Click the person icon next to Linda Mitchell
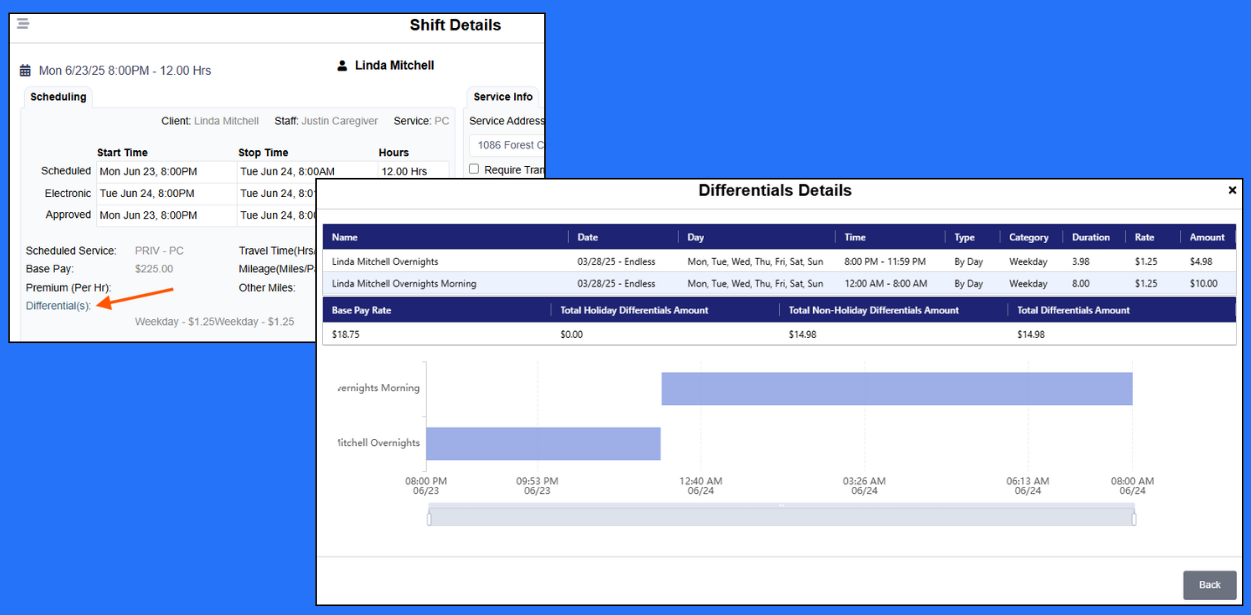 [343, 65]
